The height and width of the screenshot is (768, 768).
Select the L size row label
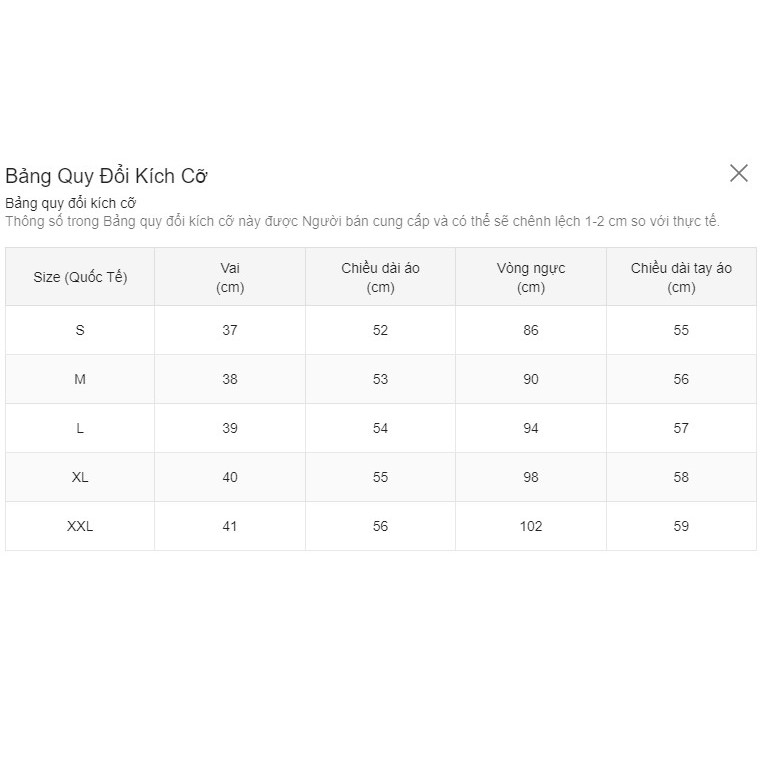click(80, 428)
